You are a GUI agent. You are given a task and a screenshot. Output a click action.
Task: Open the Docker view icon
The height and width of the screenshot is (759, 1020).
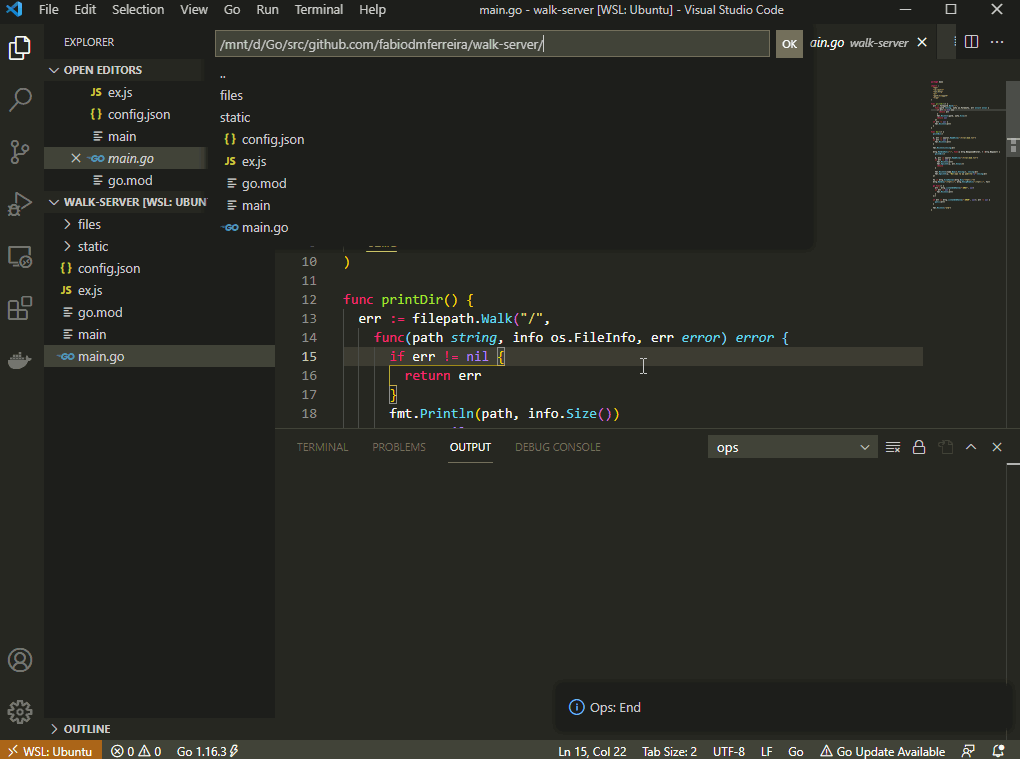pyautogui.click(x=20, y=360)
